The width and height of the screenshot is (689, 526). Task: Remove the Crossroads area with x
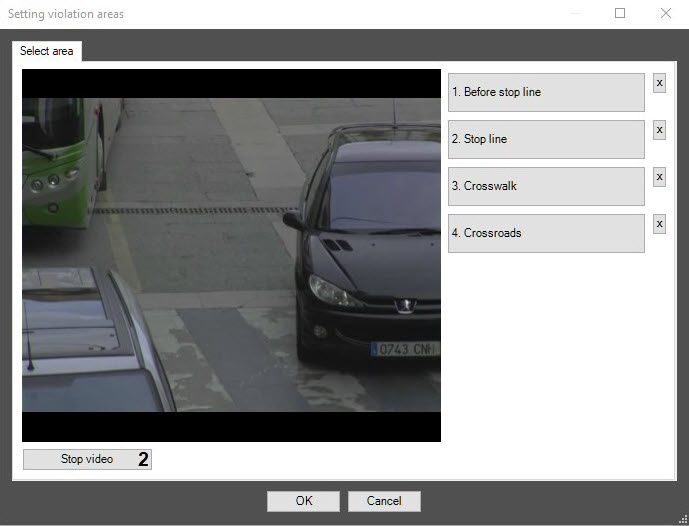click(x=659, y=224)
